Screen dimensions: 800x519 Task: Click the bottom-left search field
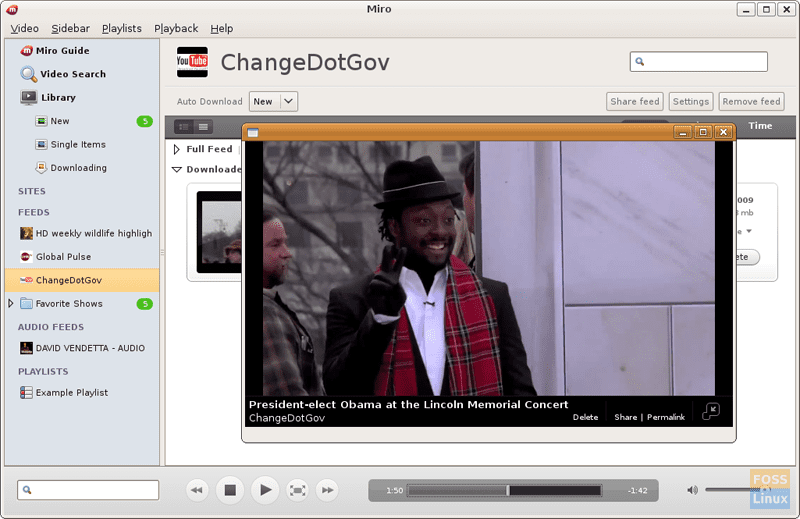88,490
